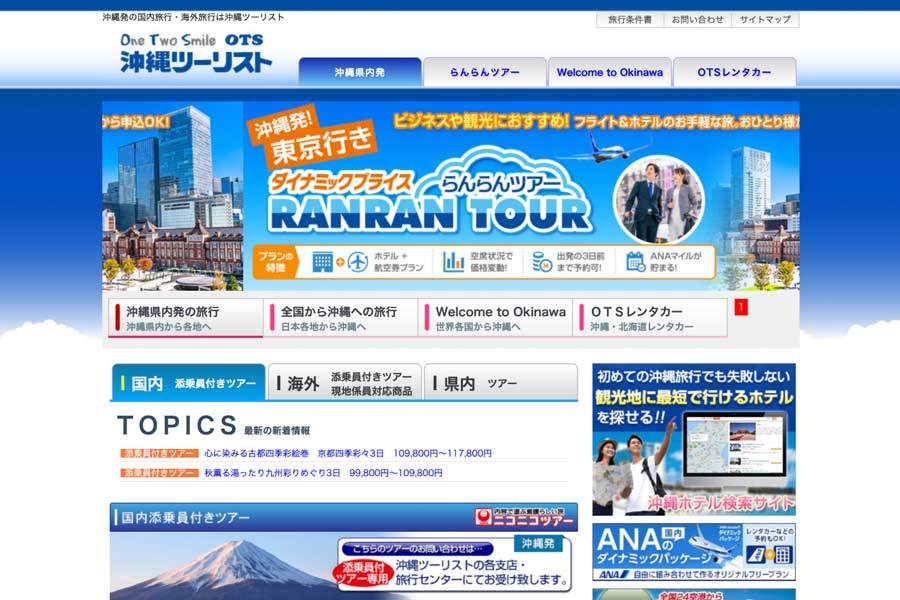Open the ANA ダイナミックパッケージ banner

point(694,552)
